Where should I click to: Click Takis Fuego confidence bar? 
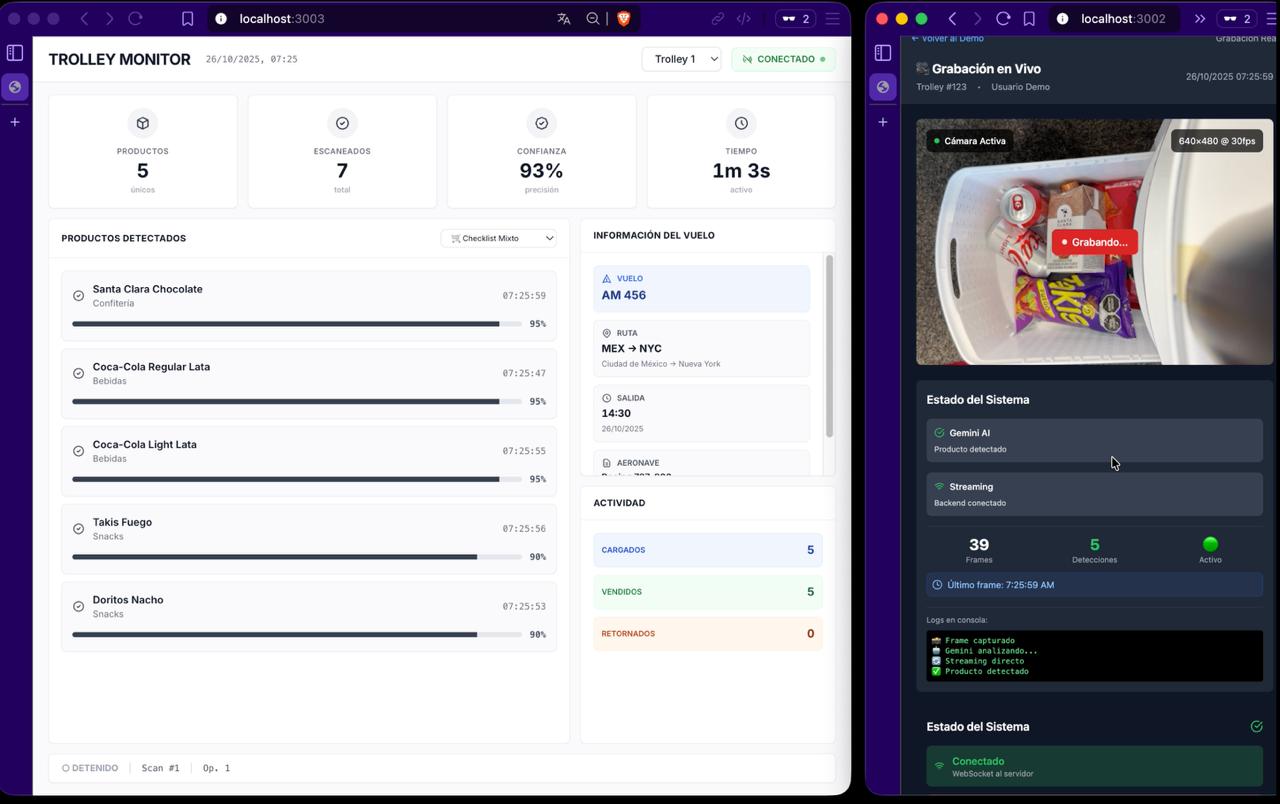point(297,557)
